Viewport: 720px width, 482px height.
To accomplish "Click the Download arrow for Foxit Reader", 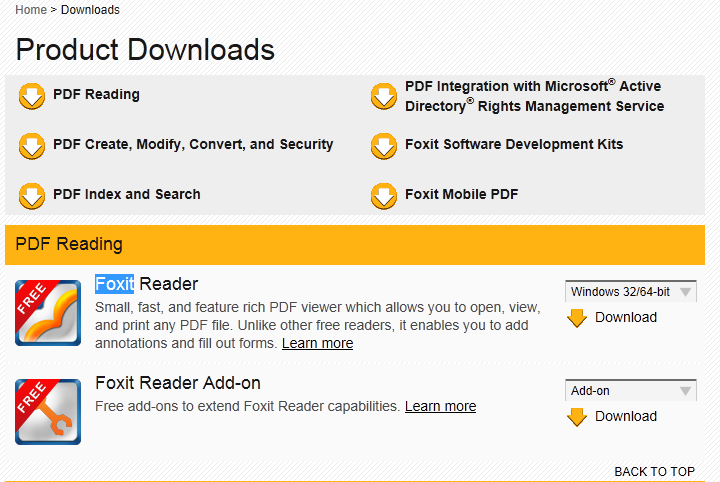I will 577,318.
